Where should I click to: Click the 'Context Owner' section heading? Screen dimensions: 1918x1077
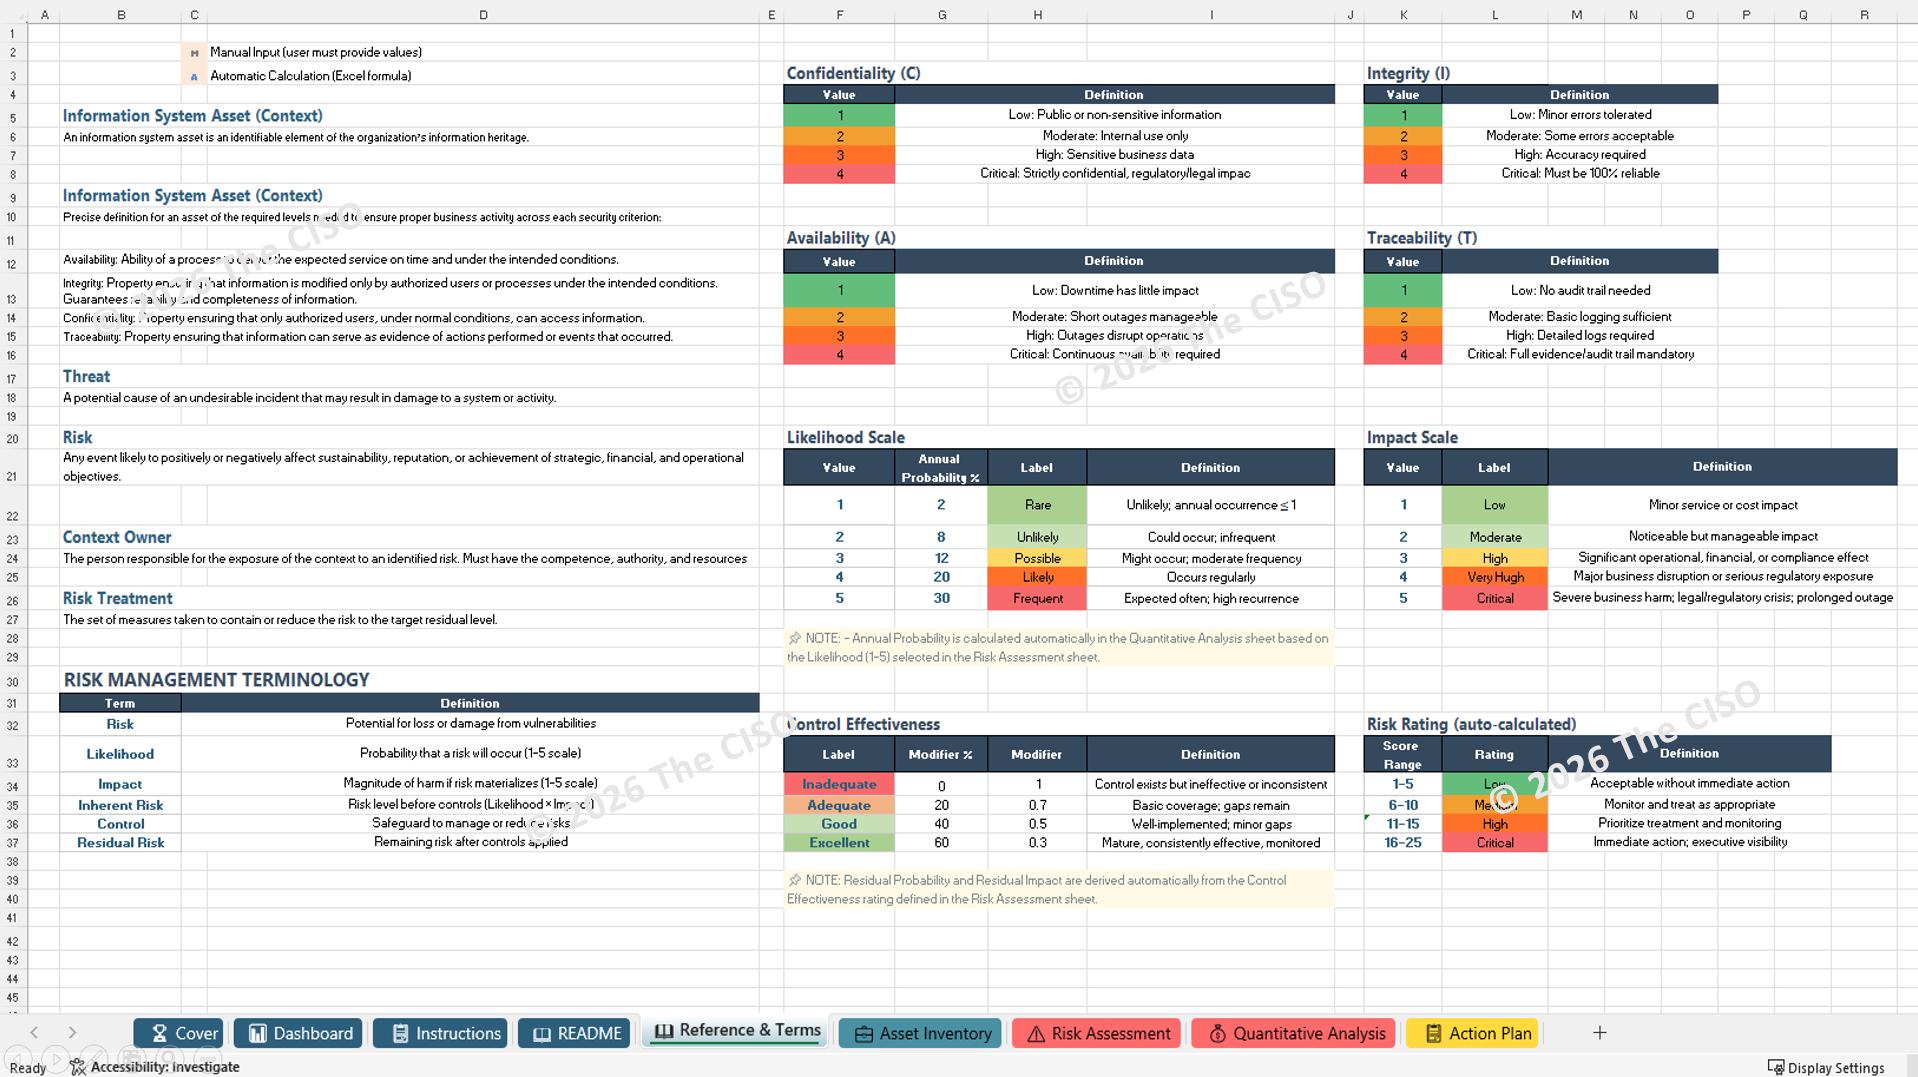(x=117, y=537)
